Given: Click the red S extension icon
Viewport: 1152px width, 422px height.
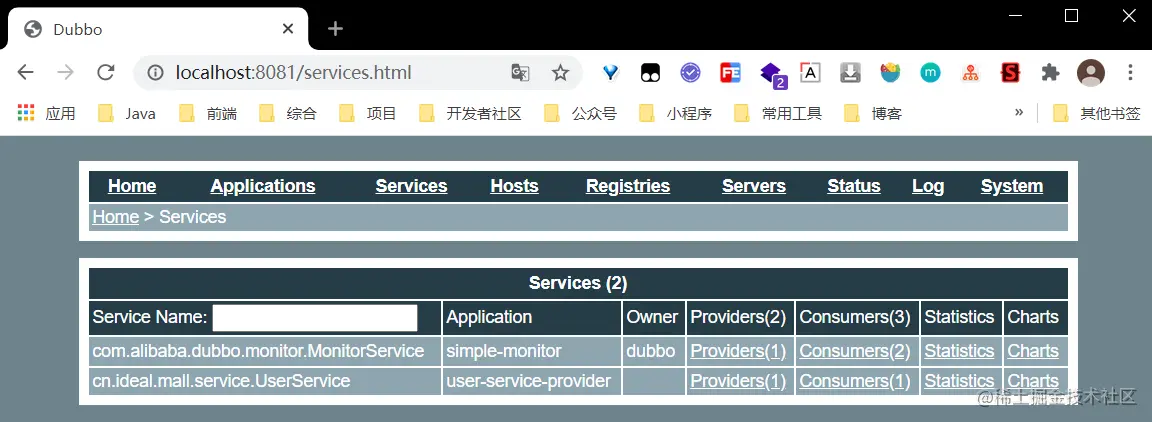Looking at the screenshot, I should point(1011,72).
